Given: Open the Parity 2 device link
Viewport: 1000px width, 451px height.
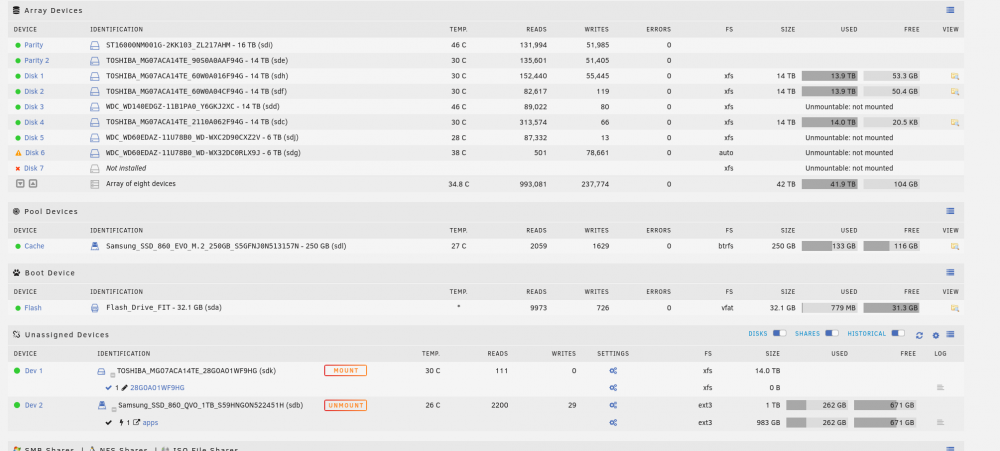Looking at the screenshot, I should pyautogui.click(x=37, y=61).
